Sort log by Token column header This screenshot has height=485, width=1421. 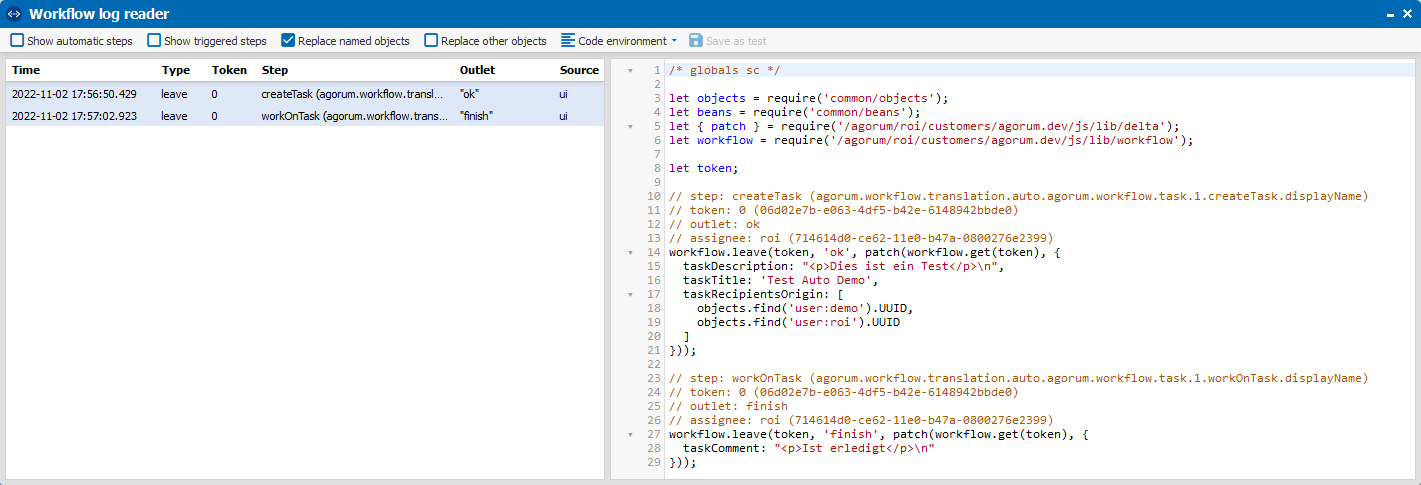pyautogui.click(x=231, y=70)
